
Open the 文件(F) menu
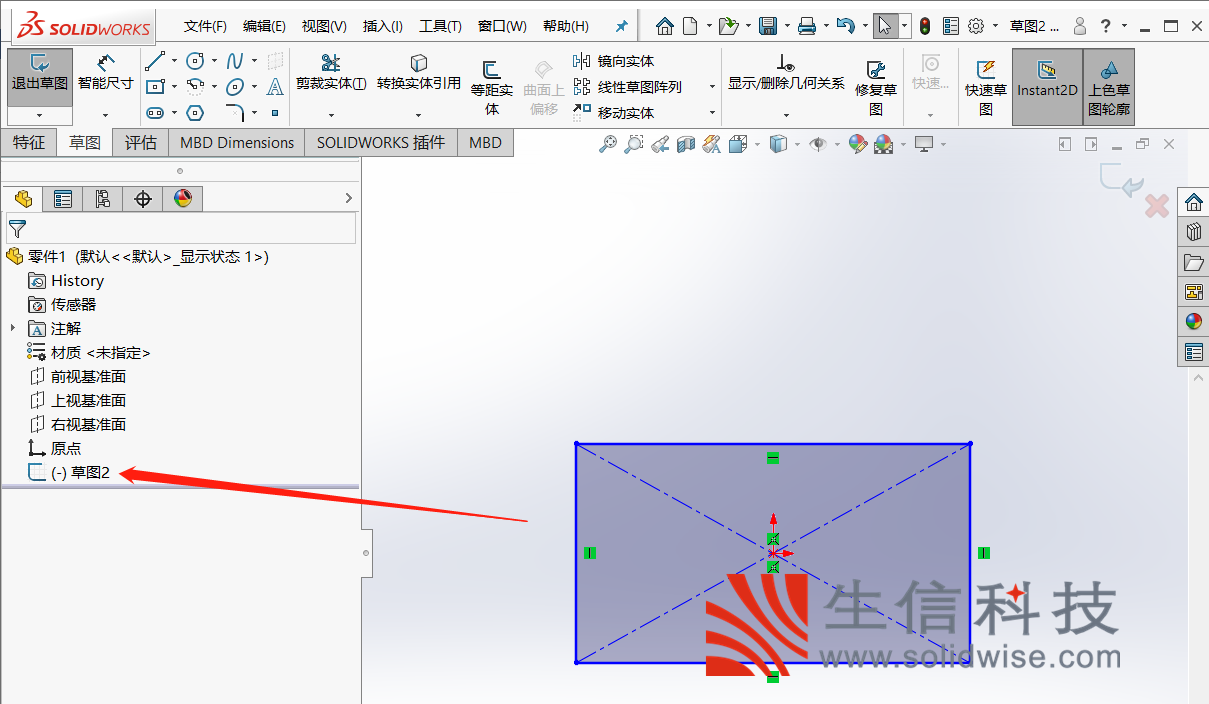[x=205, y=26]
